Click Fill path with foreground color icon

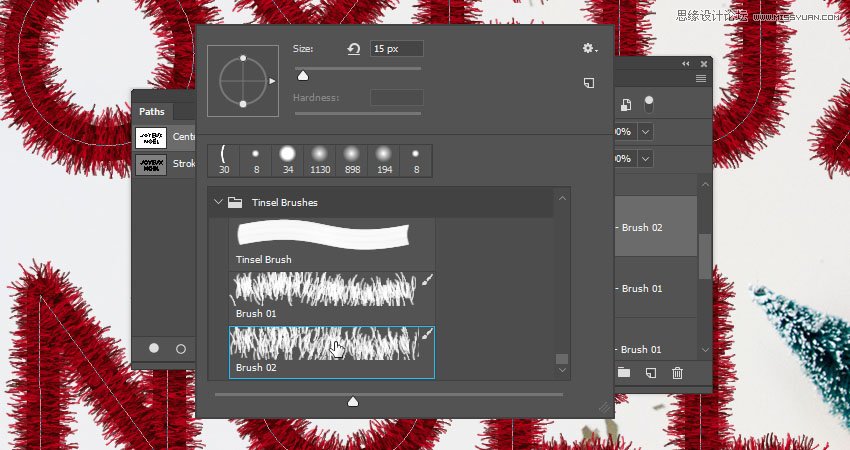pos(154,348)
